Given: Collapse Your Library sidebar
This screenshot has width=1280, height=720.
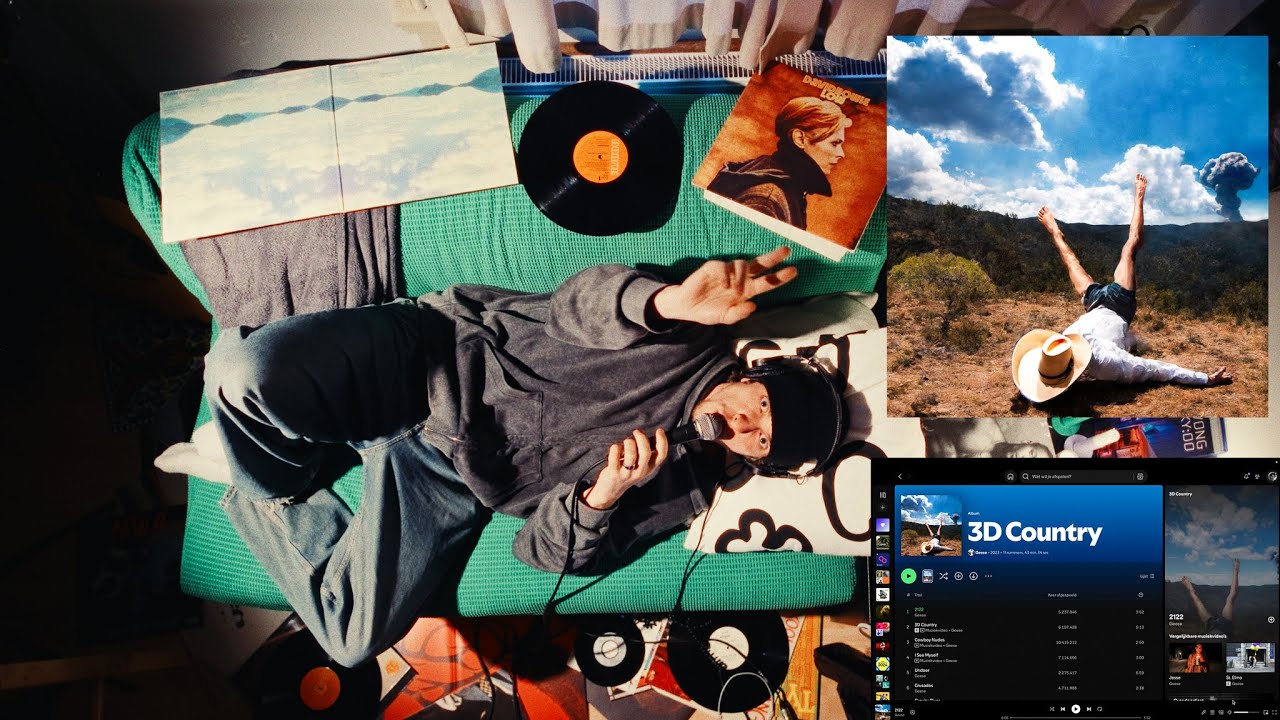Looking at the screenshot, I should tap(883, 495).
